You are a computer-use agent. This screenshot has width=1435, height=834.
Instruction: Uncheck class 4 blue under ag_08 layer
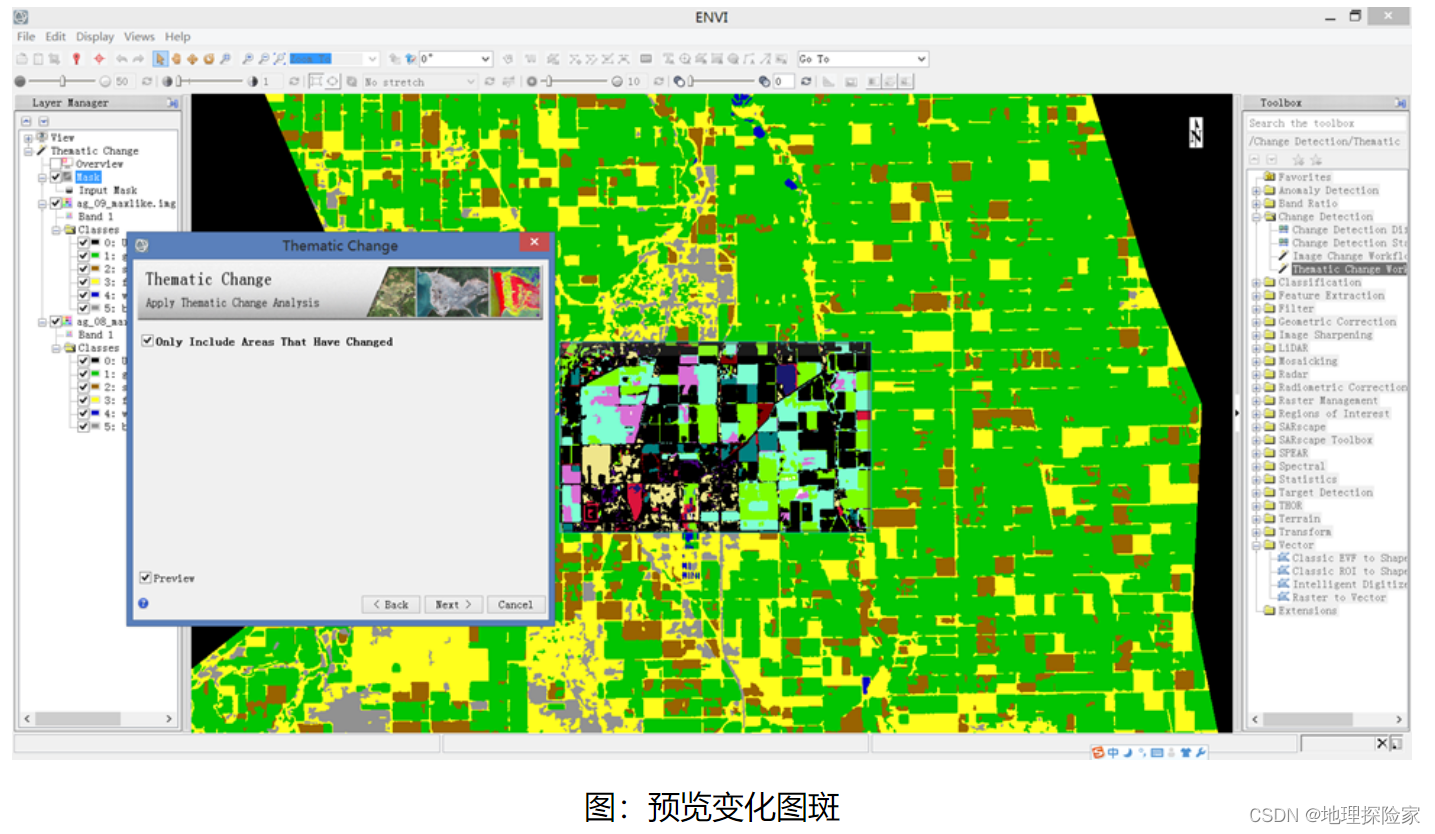coord(84,413)
